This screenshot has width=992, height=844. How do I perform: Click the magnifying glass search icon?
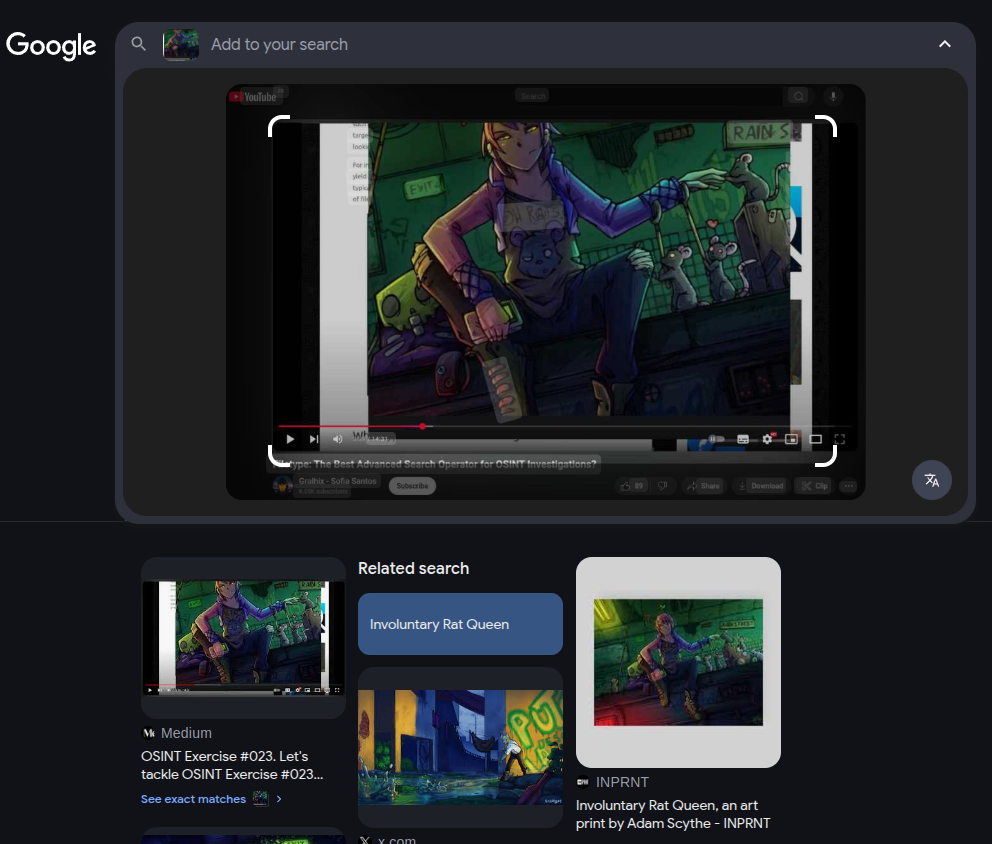pos(139,44)
